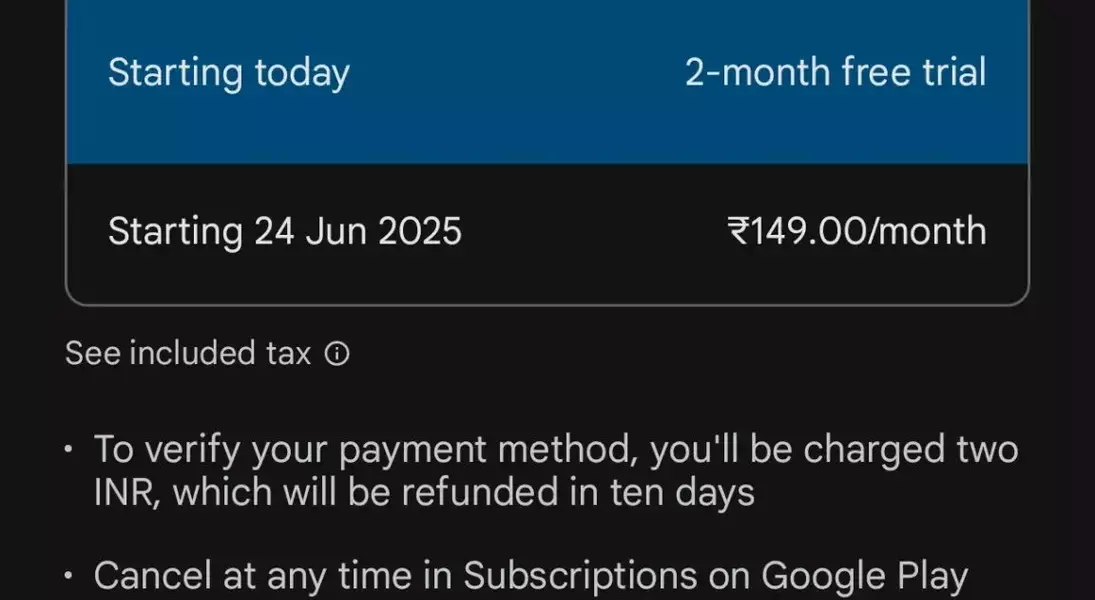Click the text charged two in the notice
The image size is (1095, 600).
(911, 450)
